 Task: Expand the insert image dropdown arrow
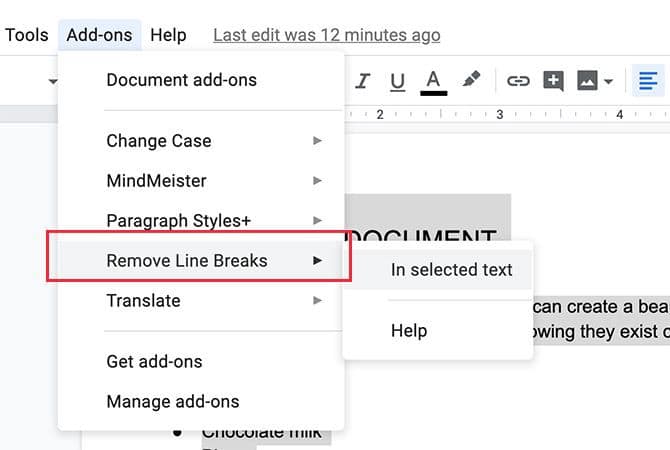click(608, 81)
